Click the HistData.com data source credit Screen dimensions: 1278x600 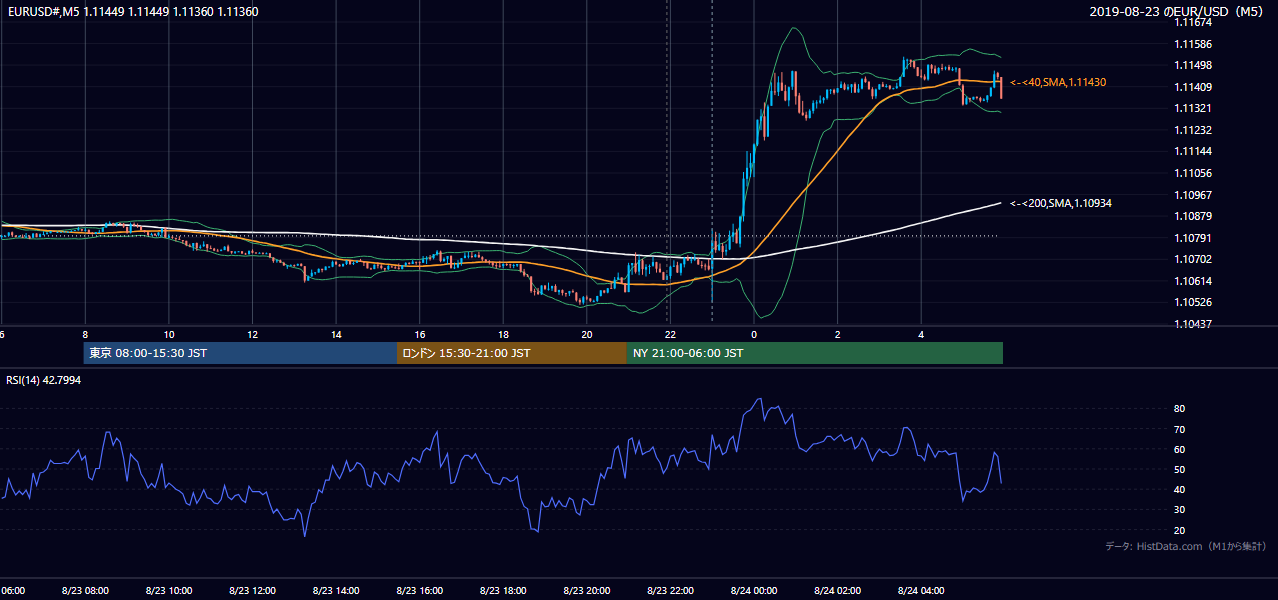coord(1186,546)
